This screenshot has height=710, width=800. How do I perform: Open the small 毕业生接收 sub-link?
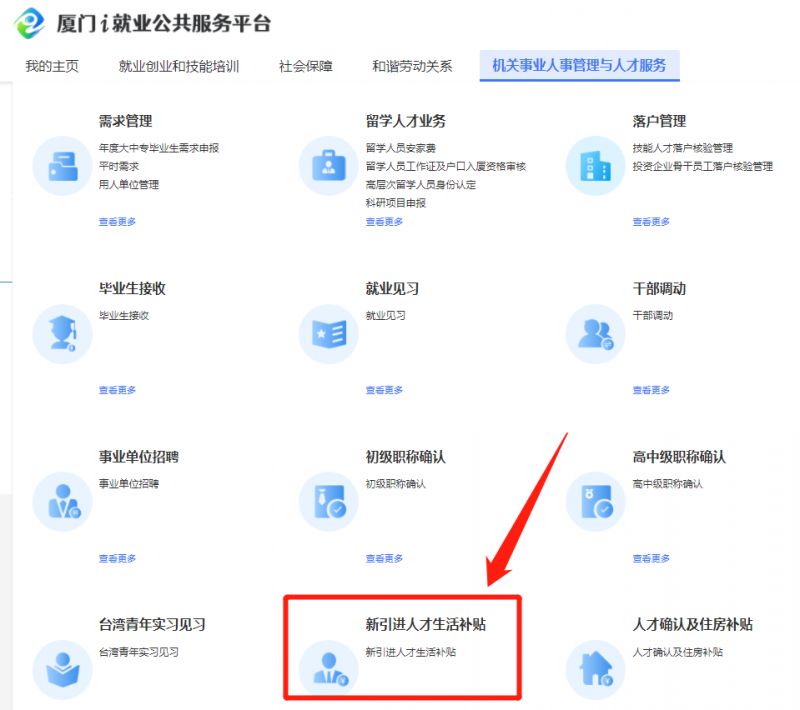click(124, 316)
